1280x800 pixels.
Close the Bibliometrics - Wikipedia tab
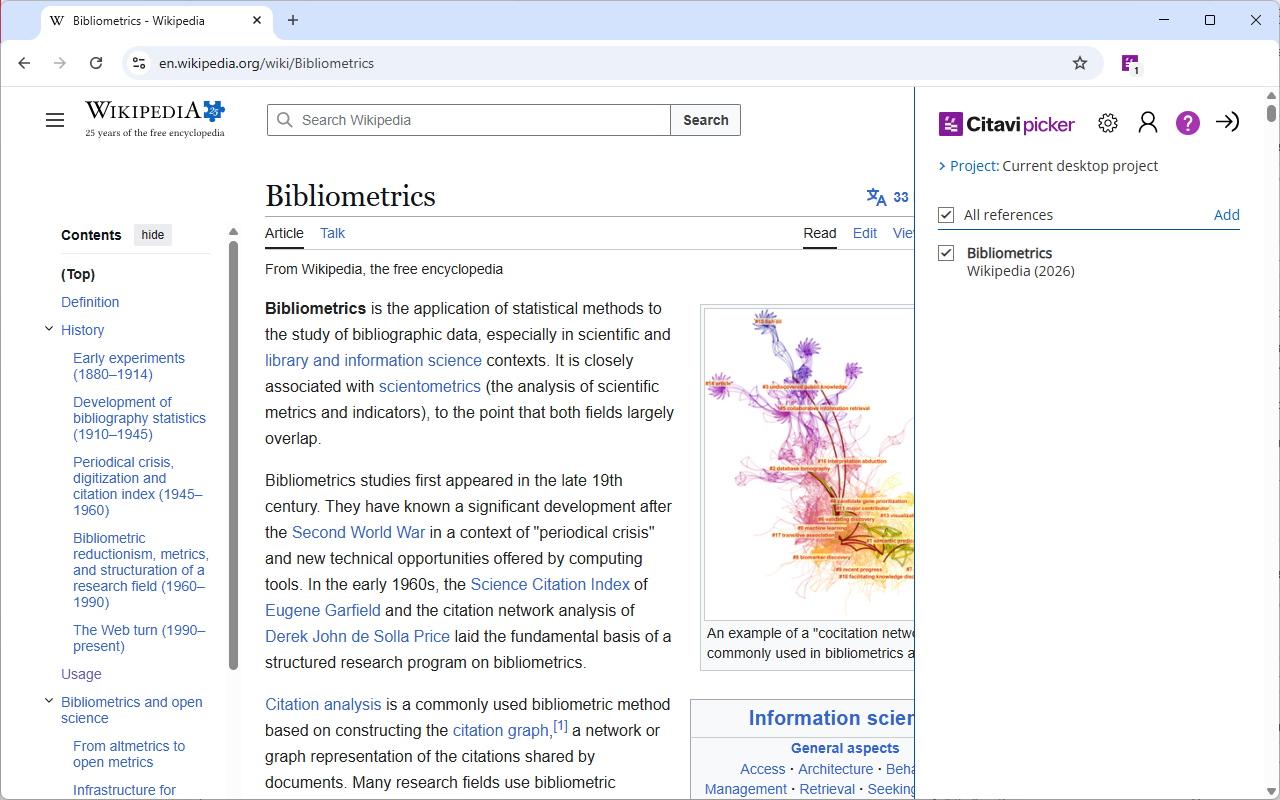[257, 20]
